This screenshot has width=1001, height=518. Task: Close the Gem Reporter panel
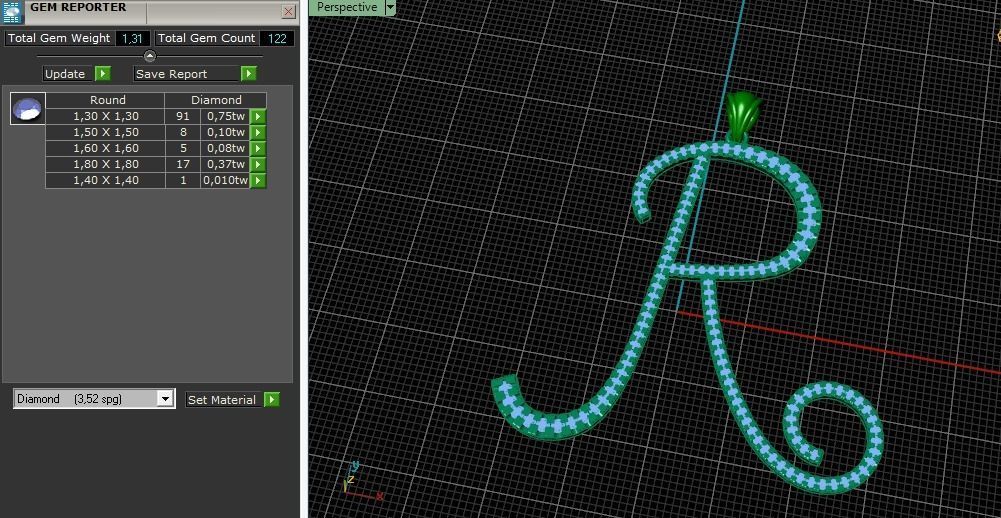pyautogui.click(x=289, y=11)
